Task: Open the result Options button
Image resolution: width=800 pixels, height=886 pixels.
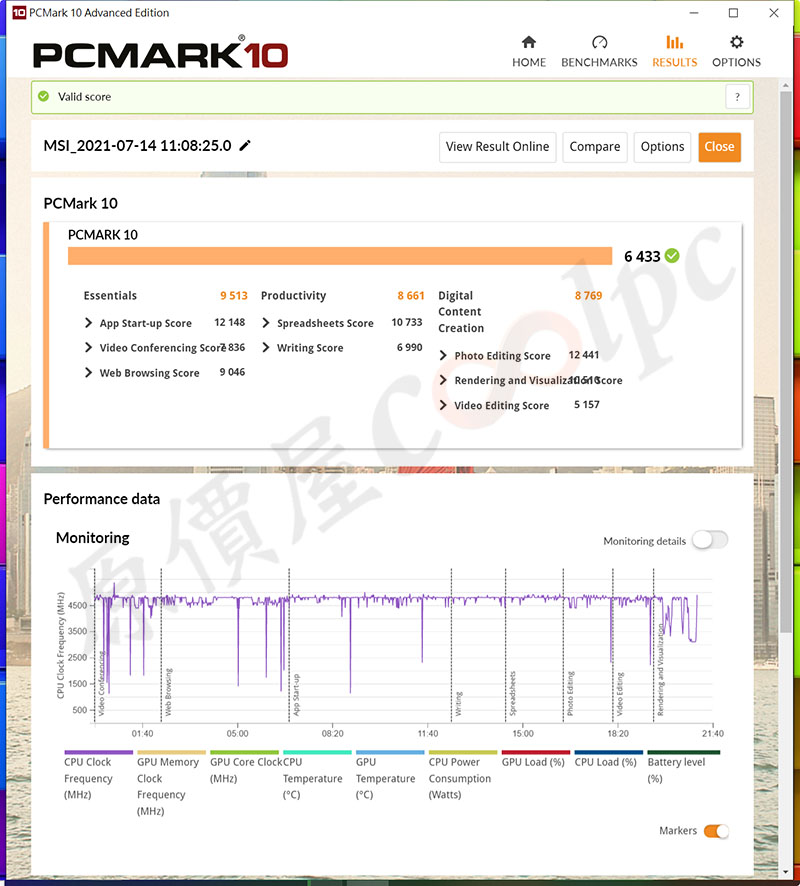Action: 662,147
